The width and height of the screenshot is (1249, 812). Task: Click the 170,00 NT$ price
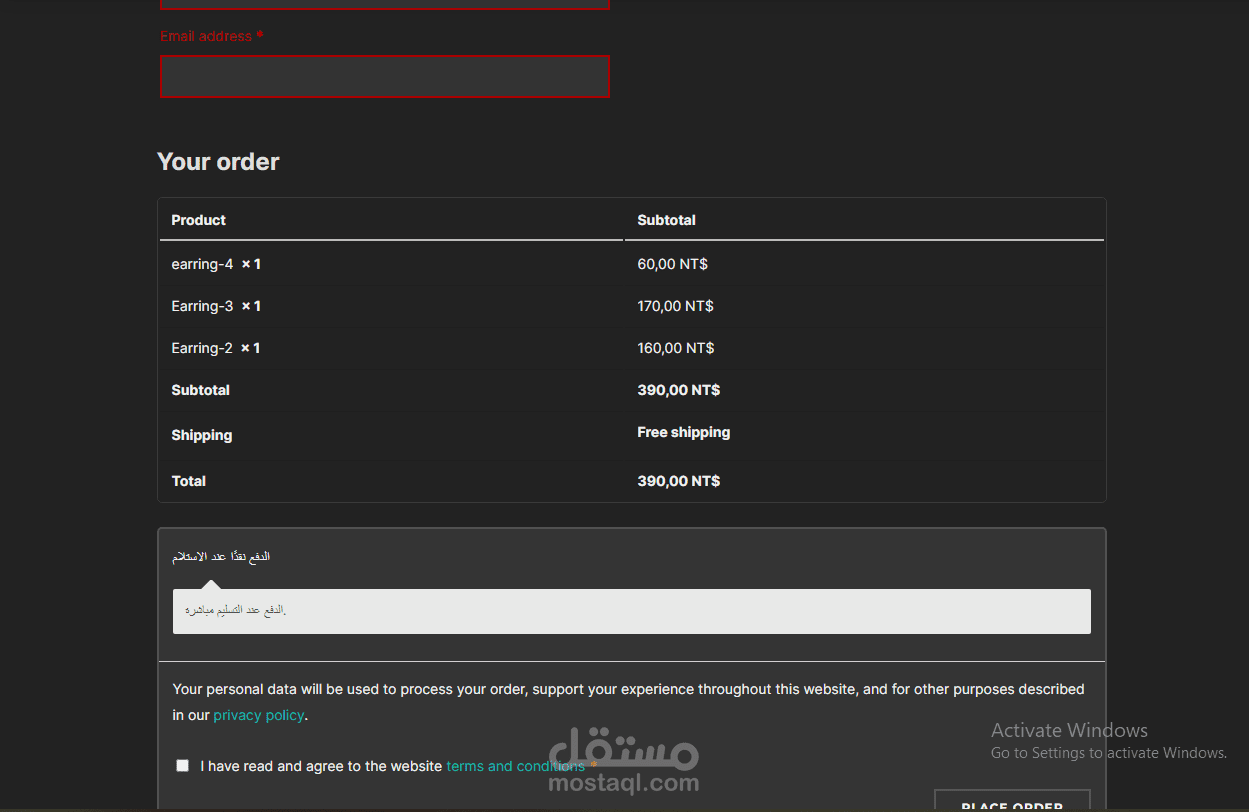tap(675, 306)
